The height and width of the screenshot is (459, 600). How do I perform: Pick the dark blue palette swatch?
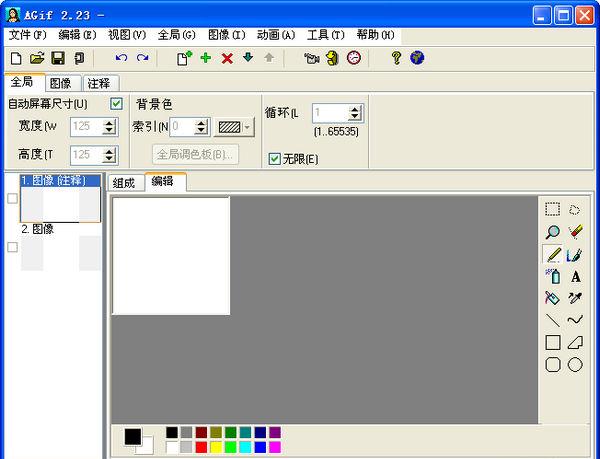[260, 433]
